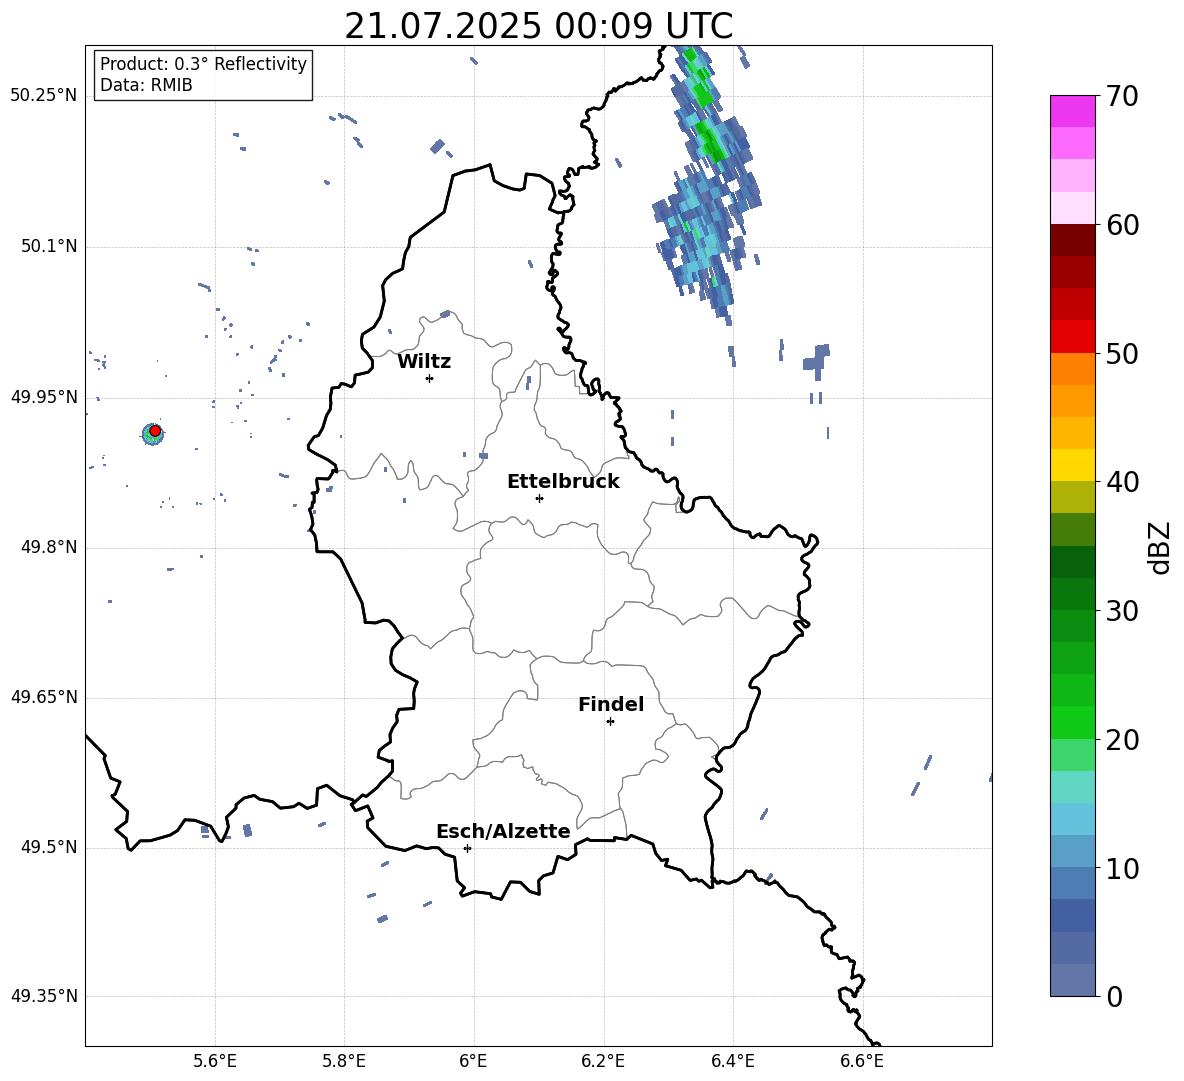This screenshot has height=1081, width=1184.
Task: Click the colorbar tick label 30
Action: (x=1123, y=611)
